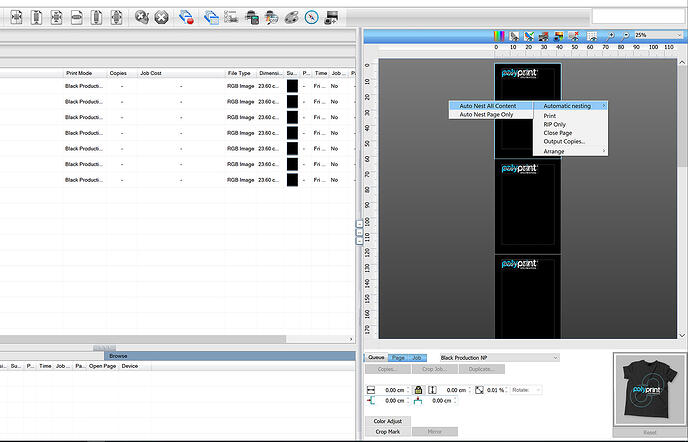Click the scale percent field showing 0.01 %

point(497,390)
